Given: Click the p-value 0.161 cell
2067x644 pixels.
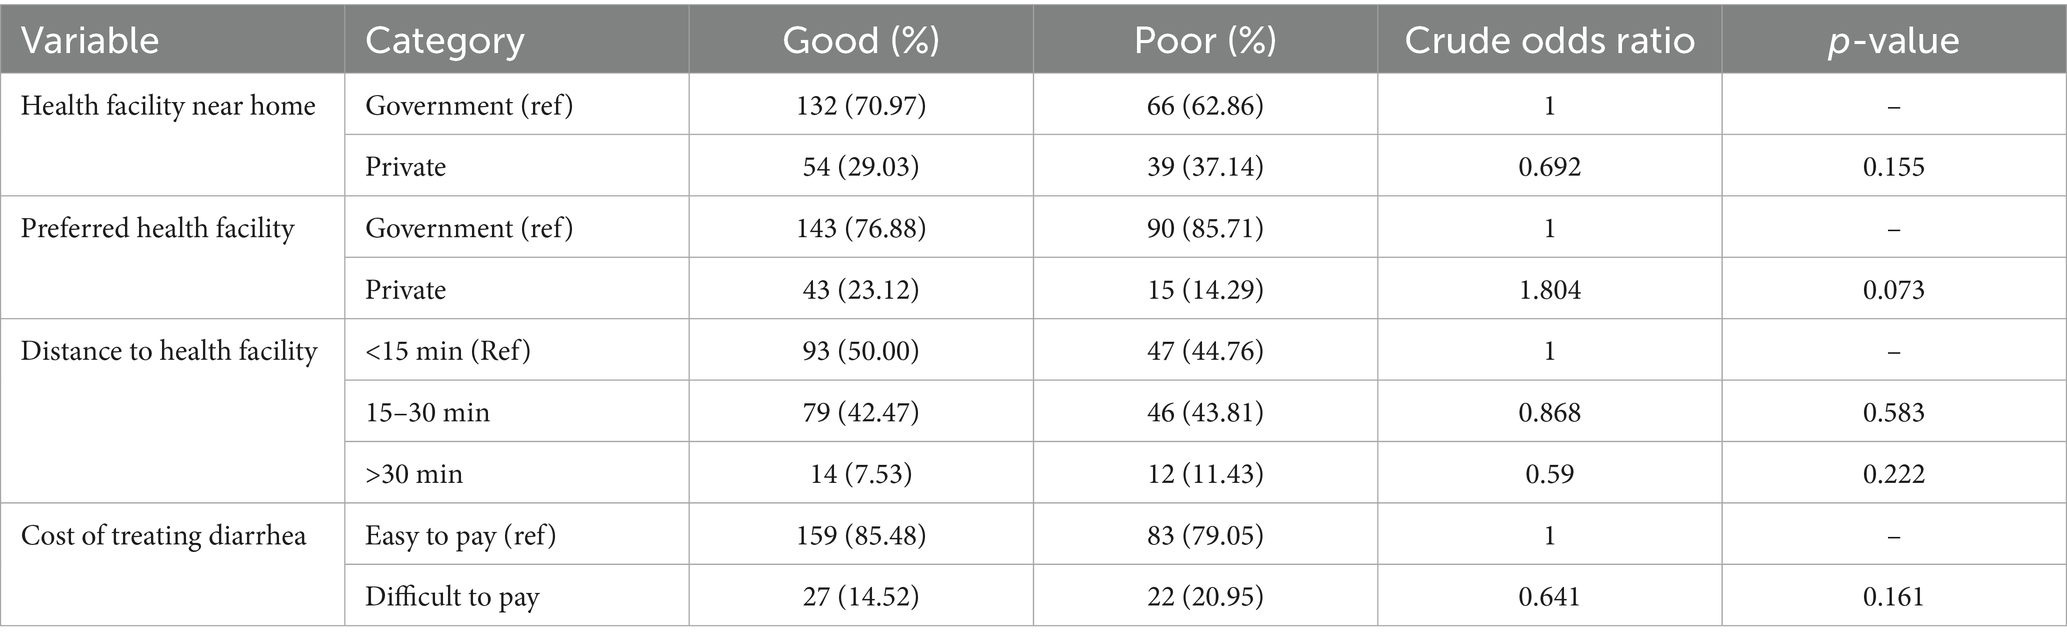Looking at the screenshot, I should (x=1893, y=597).
